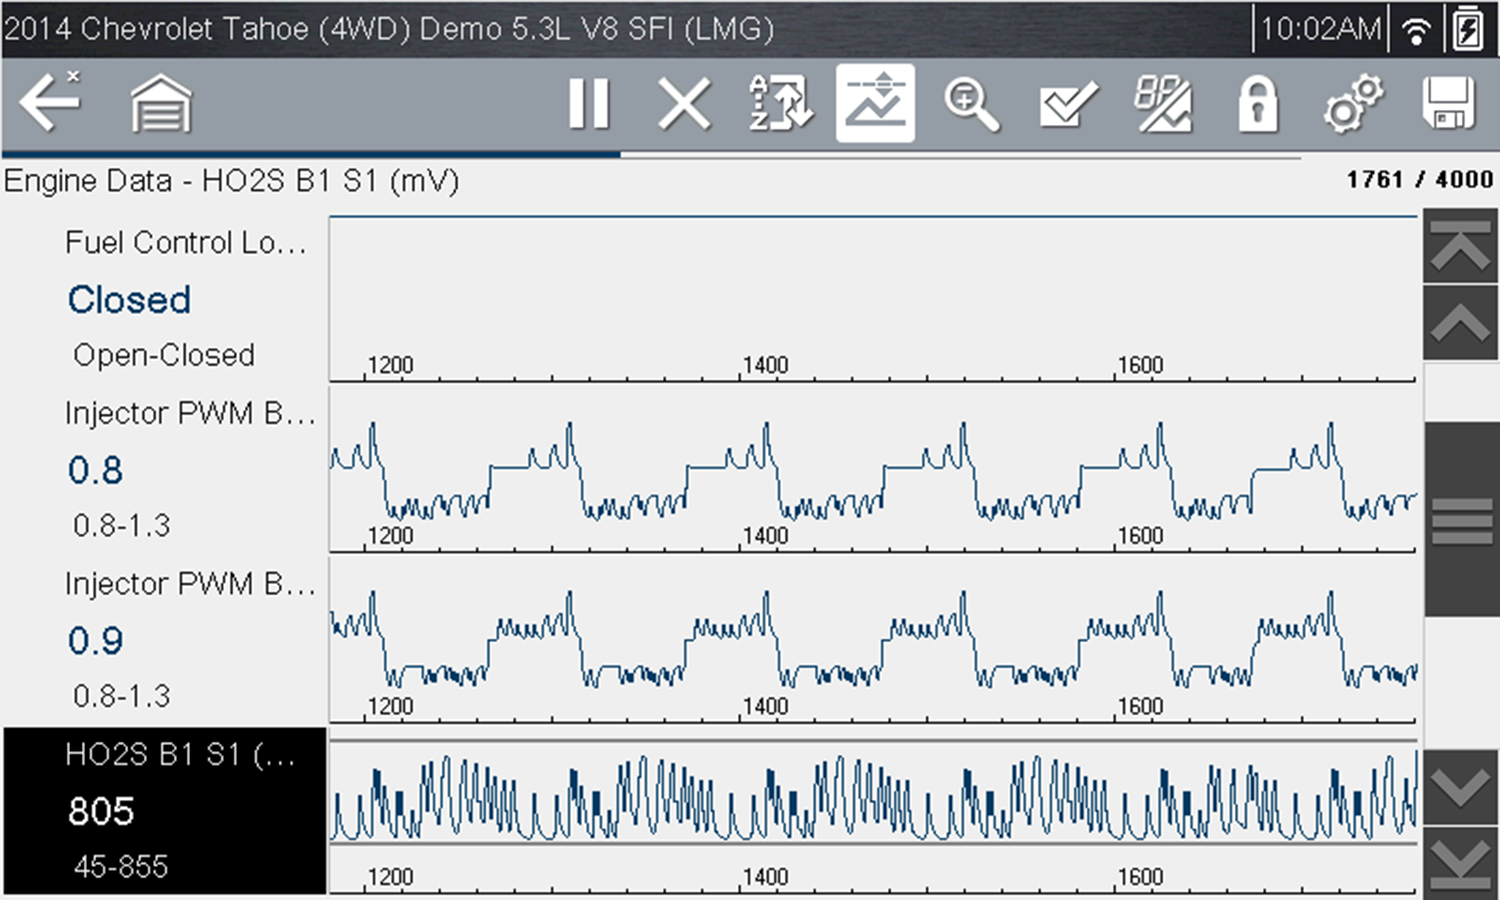Viewport: 1500px width, 900px height.
Task: Open the PID trigger setup icon
Action: pyautogui.click(x=1162, y=103)
